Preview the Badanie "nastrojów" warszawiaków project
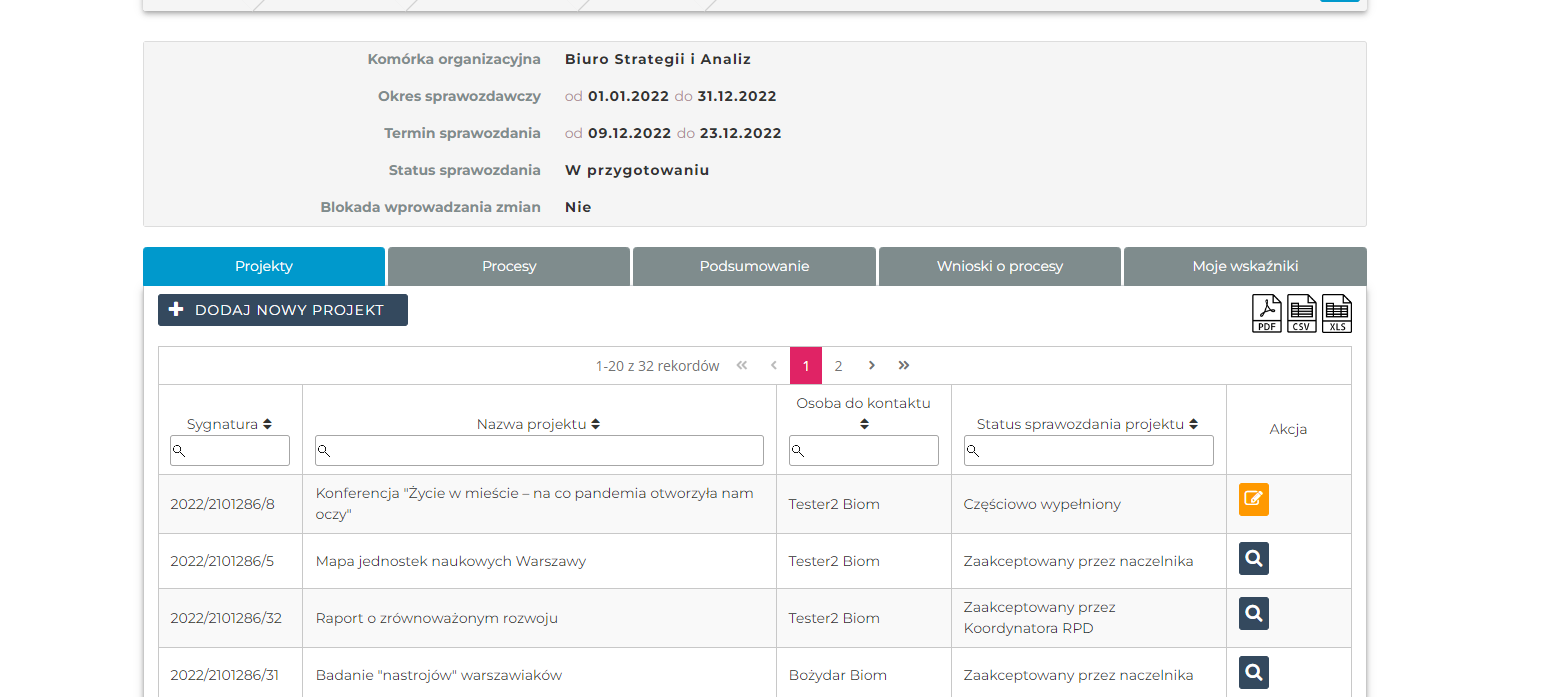 pos(1253,672)
